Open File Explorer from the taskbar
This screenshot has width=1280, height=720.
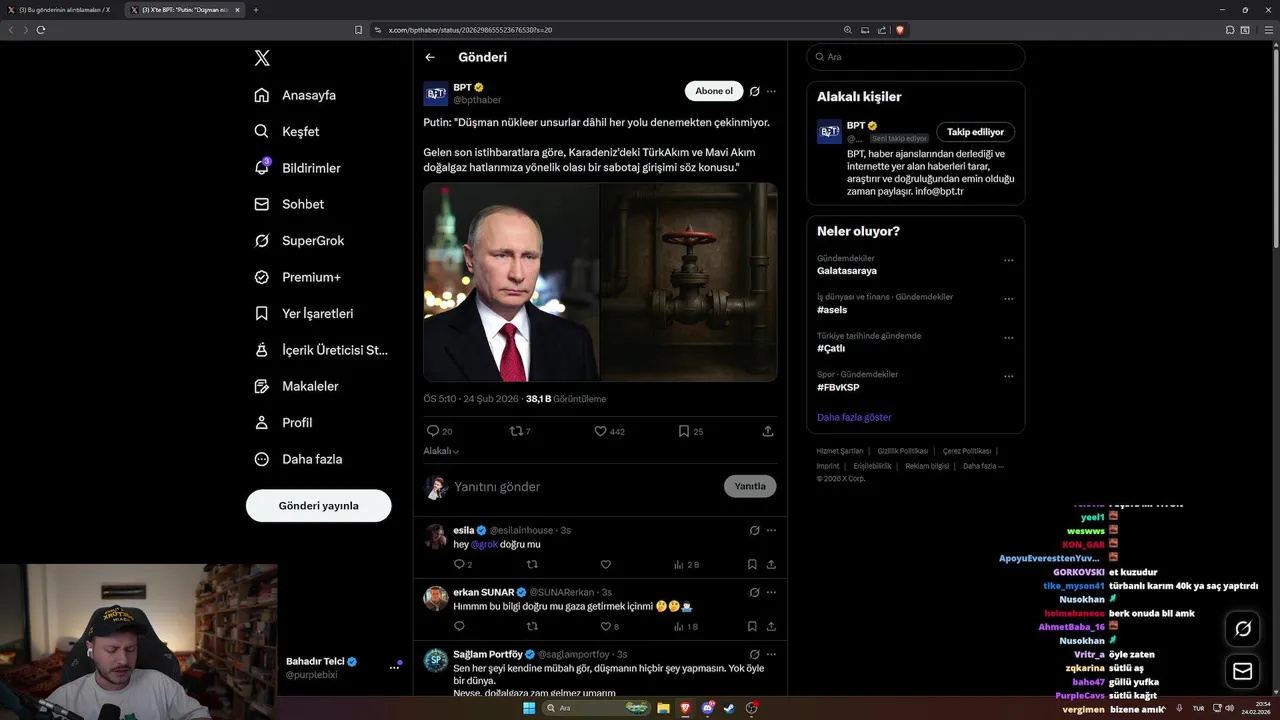click(x=663, y=708)
